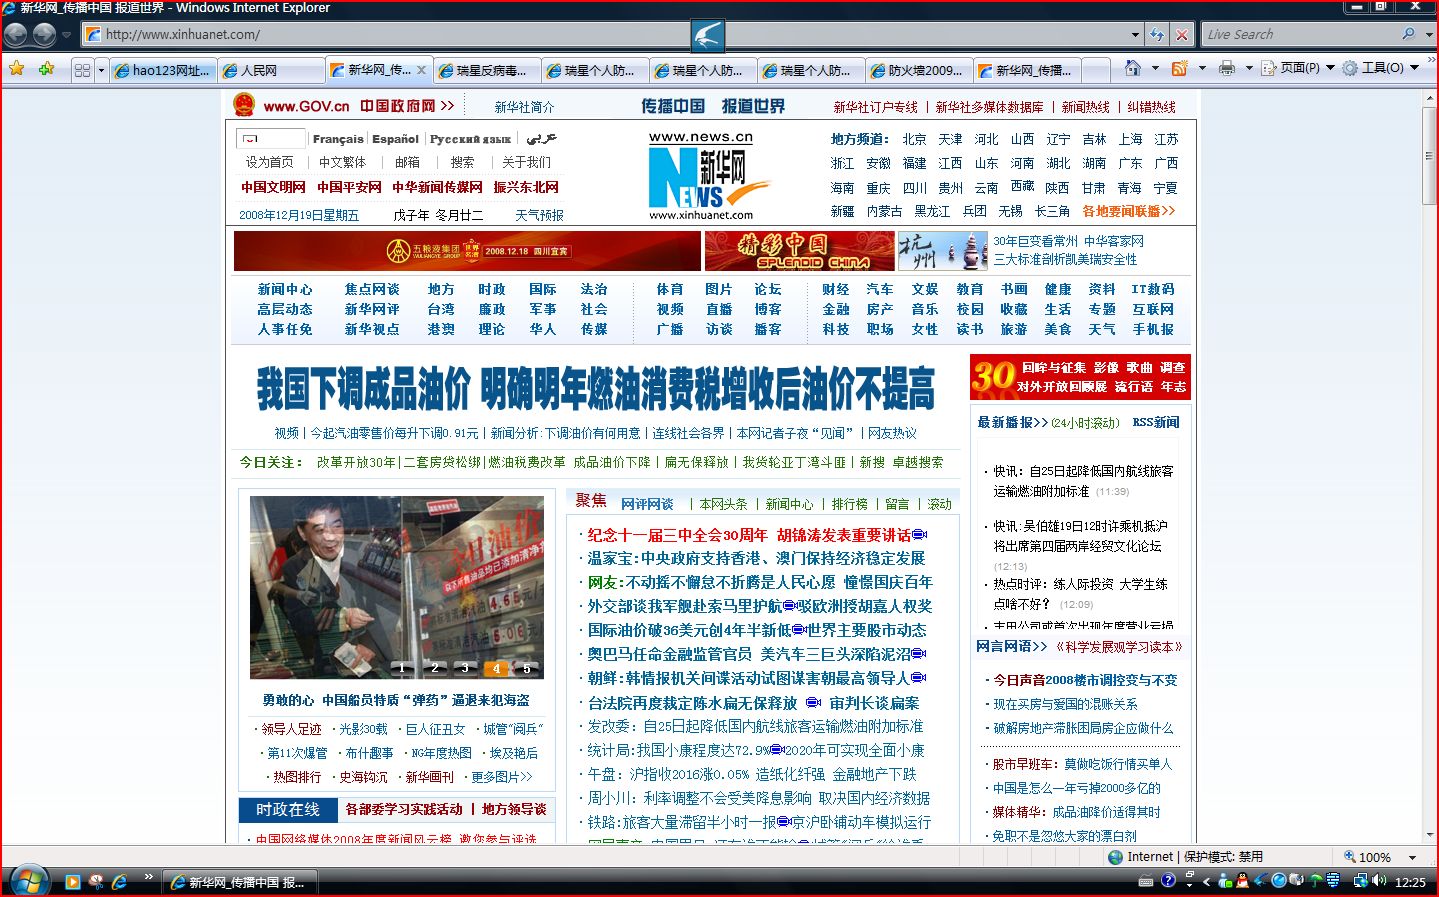Click the Print icon in the command bar
Screen dimensions: 1439x897
coord(1227,68)
